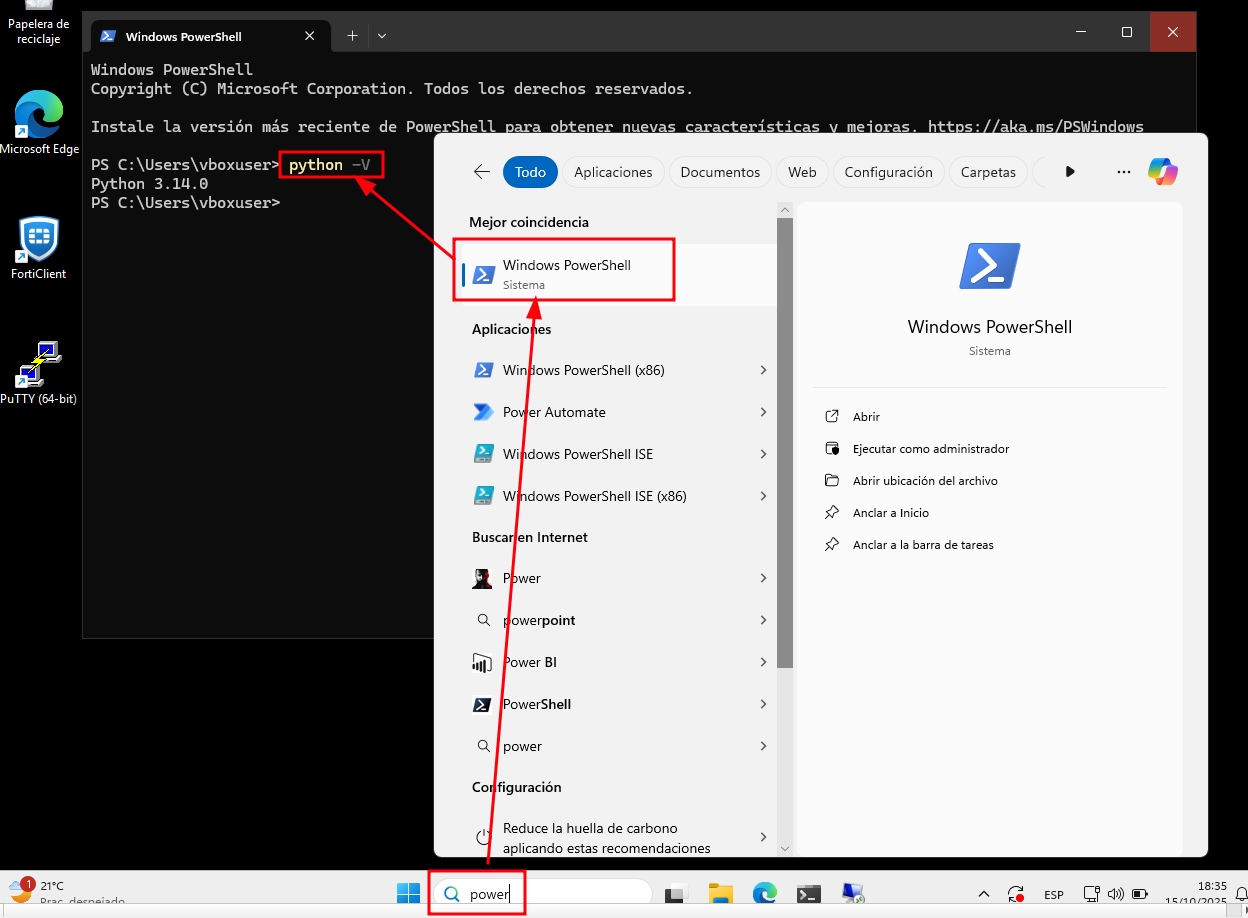Expand Power Automate result chevron

763,412
